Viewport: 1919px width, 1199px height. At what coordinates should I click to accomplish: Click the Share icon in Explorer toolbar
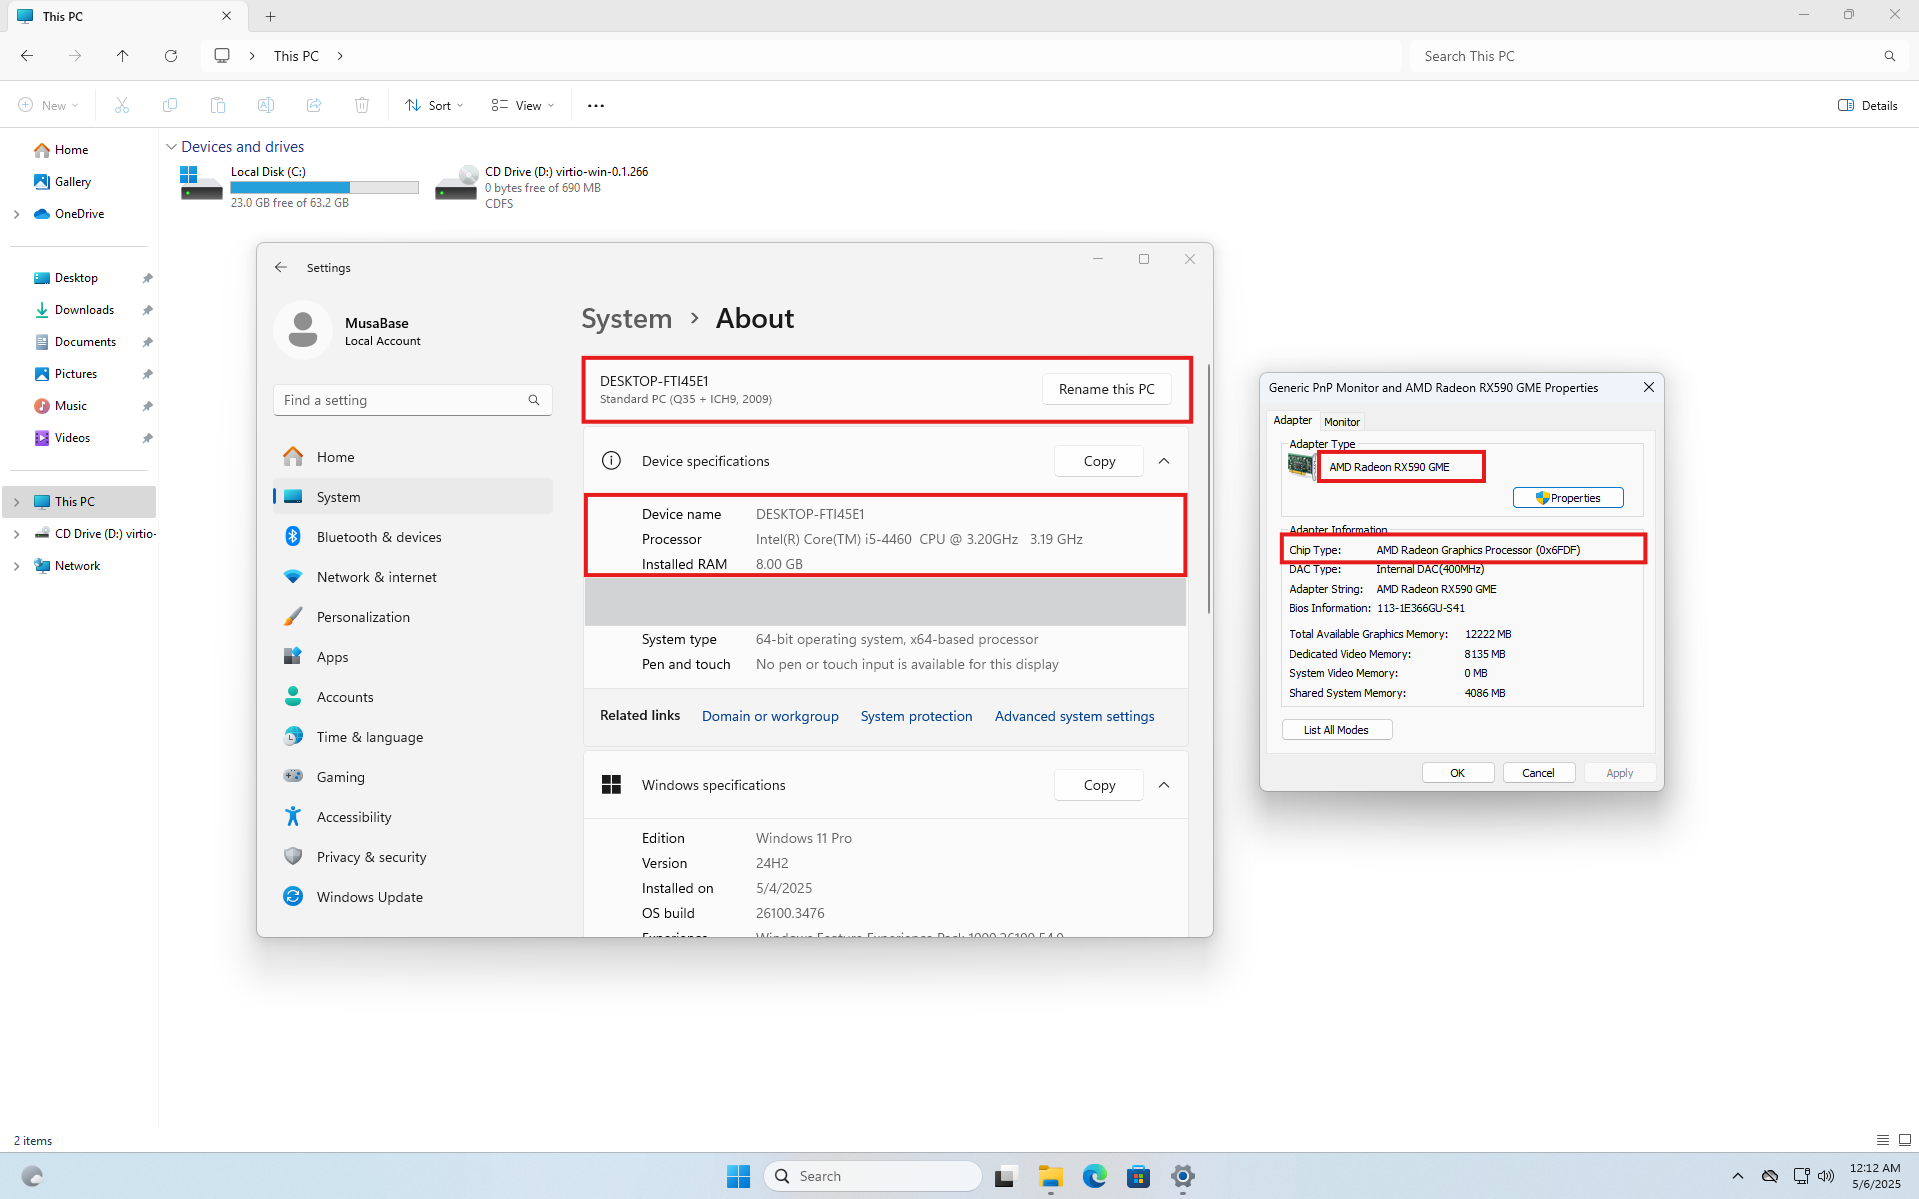click(314, 105)
